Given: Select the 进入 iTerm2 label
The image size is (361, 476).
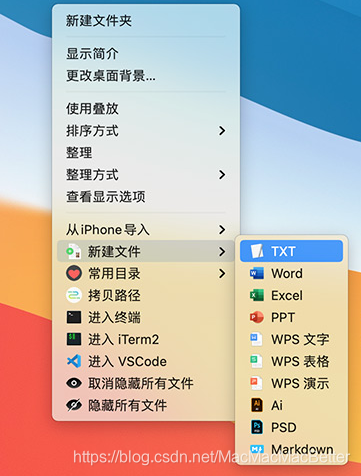Looking at the screenshot, I should [123, 339].
